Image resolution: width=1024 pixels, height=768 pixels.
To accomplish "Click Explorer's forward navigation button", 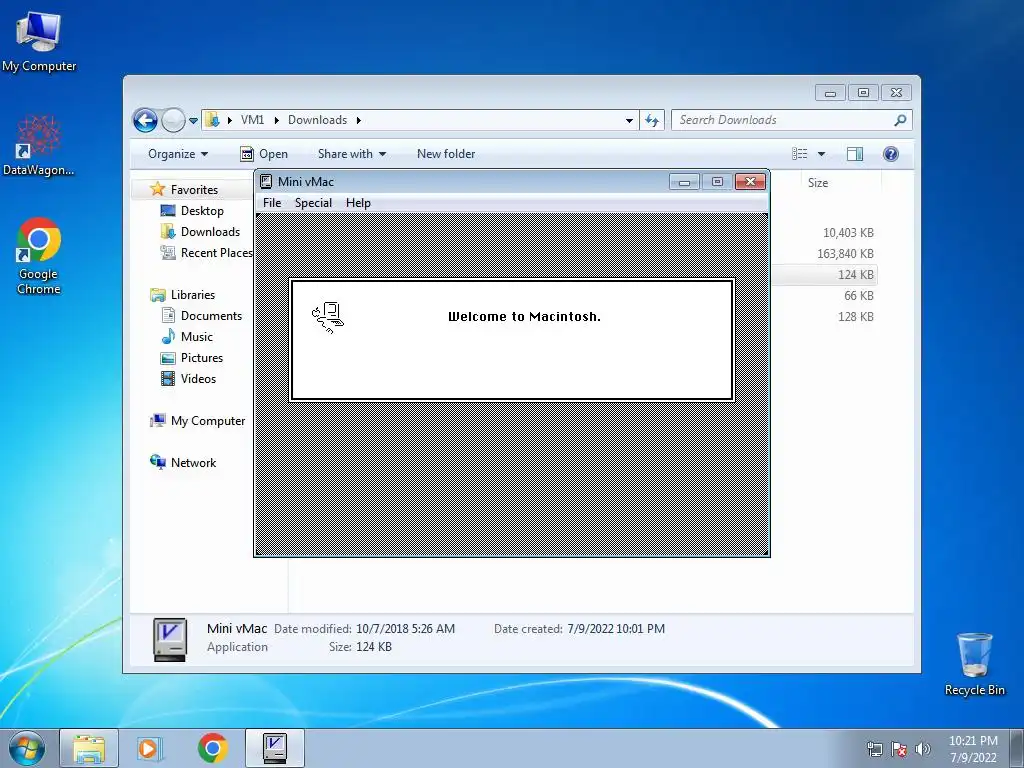I will (173, 120).
